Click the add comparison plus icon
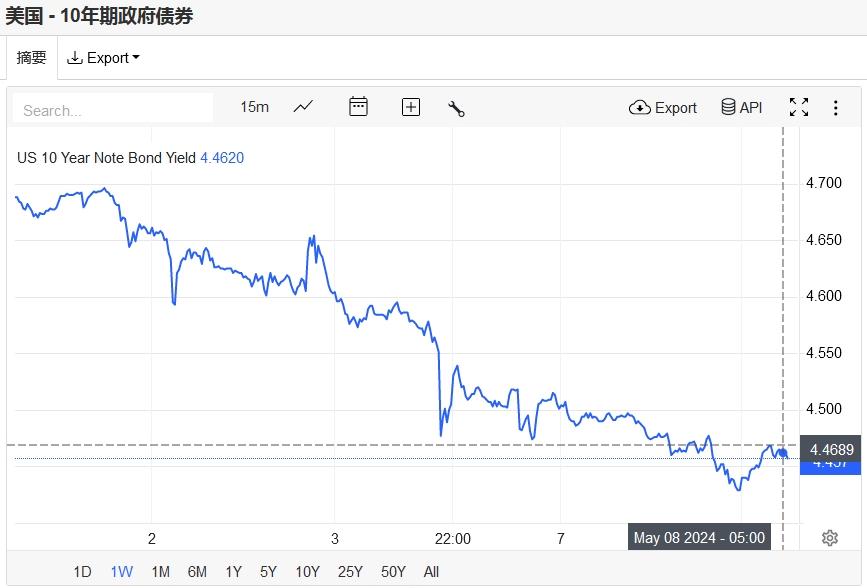The height and width of the screenshot is (588, 867). point(411,107)
